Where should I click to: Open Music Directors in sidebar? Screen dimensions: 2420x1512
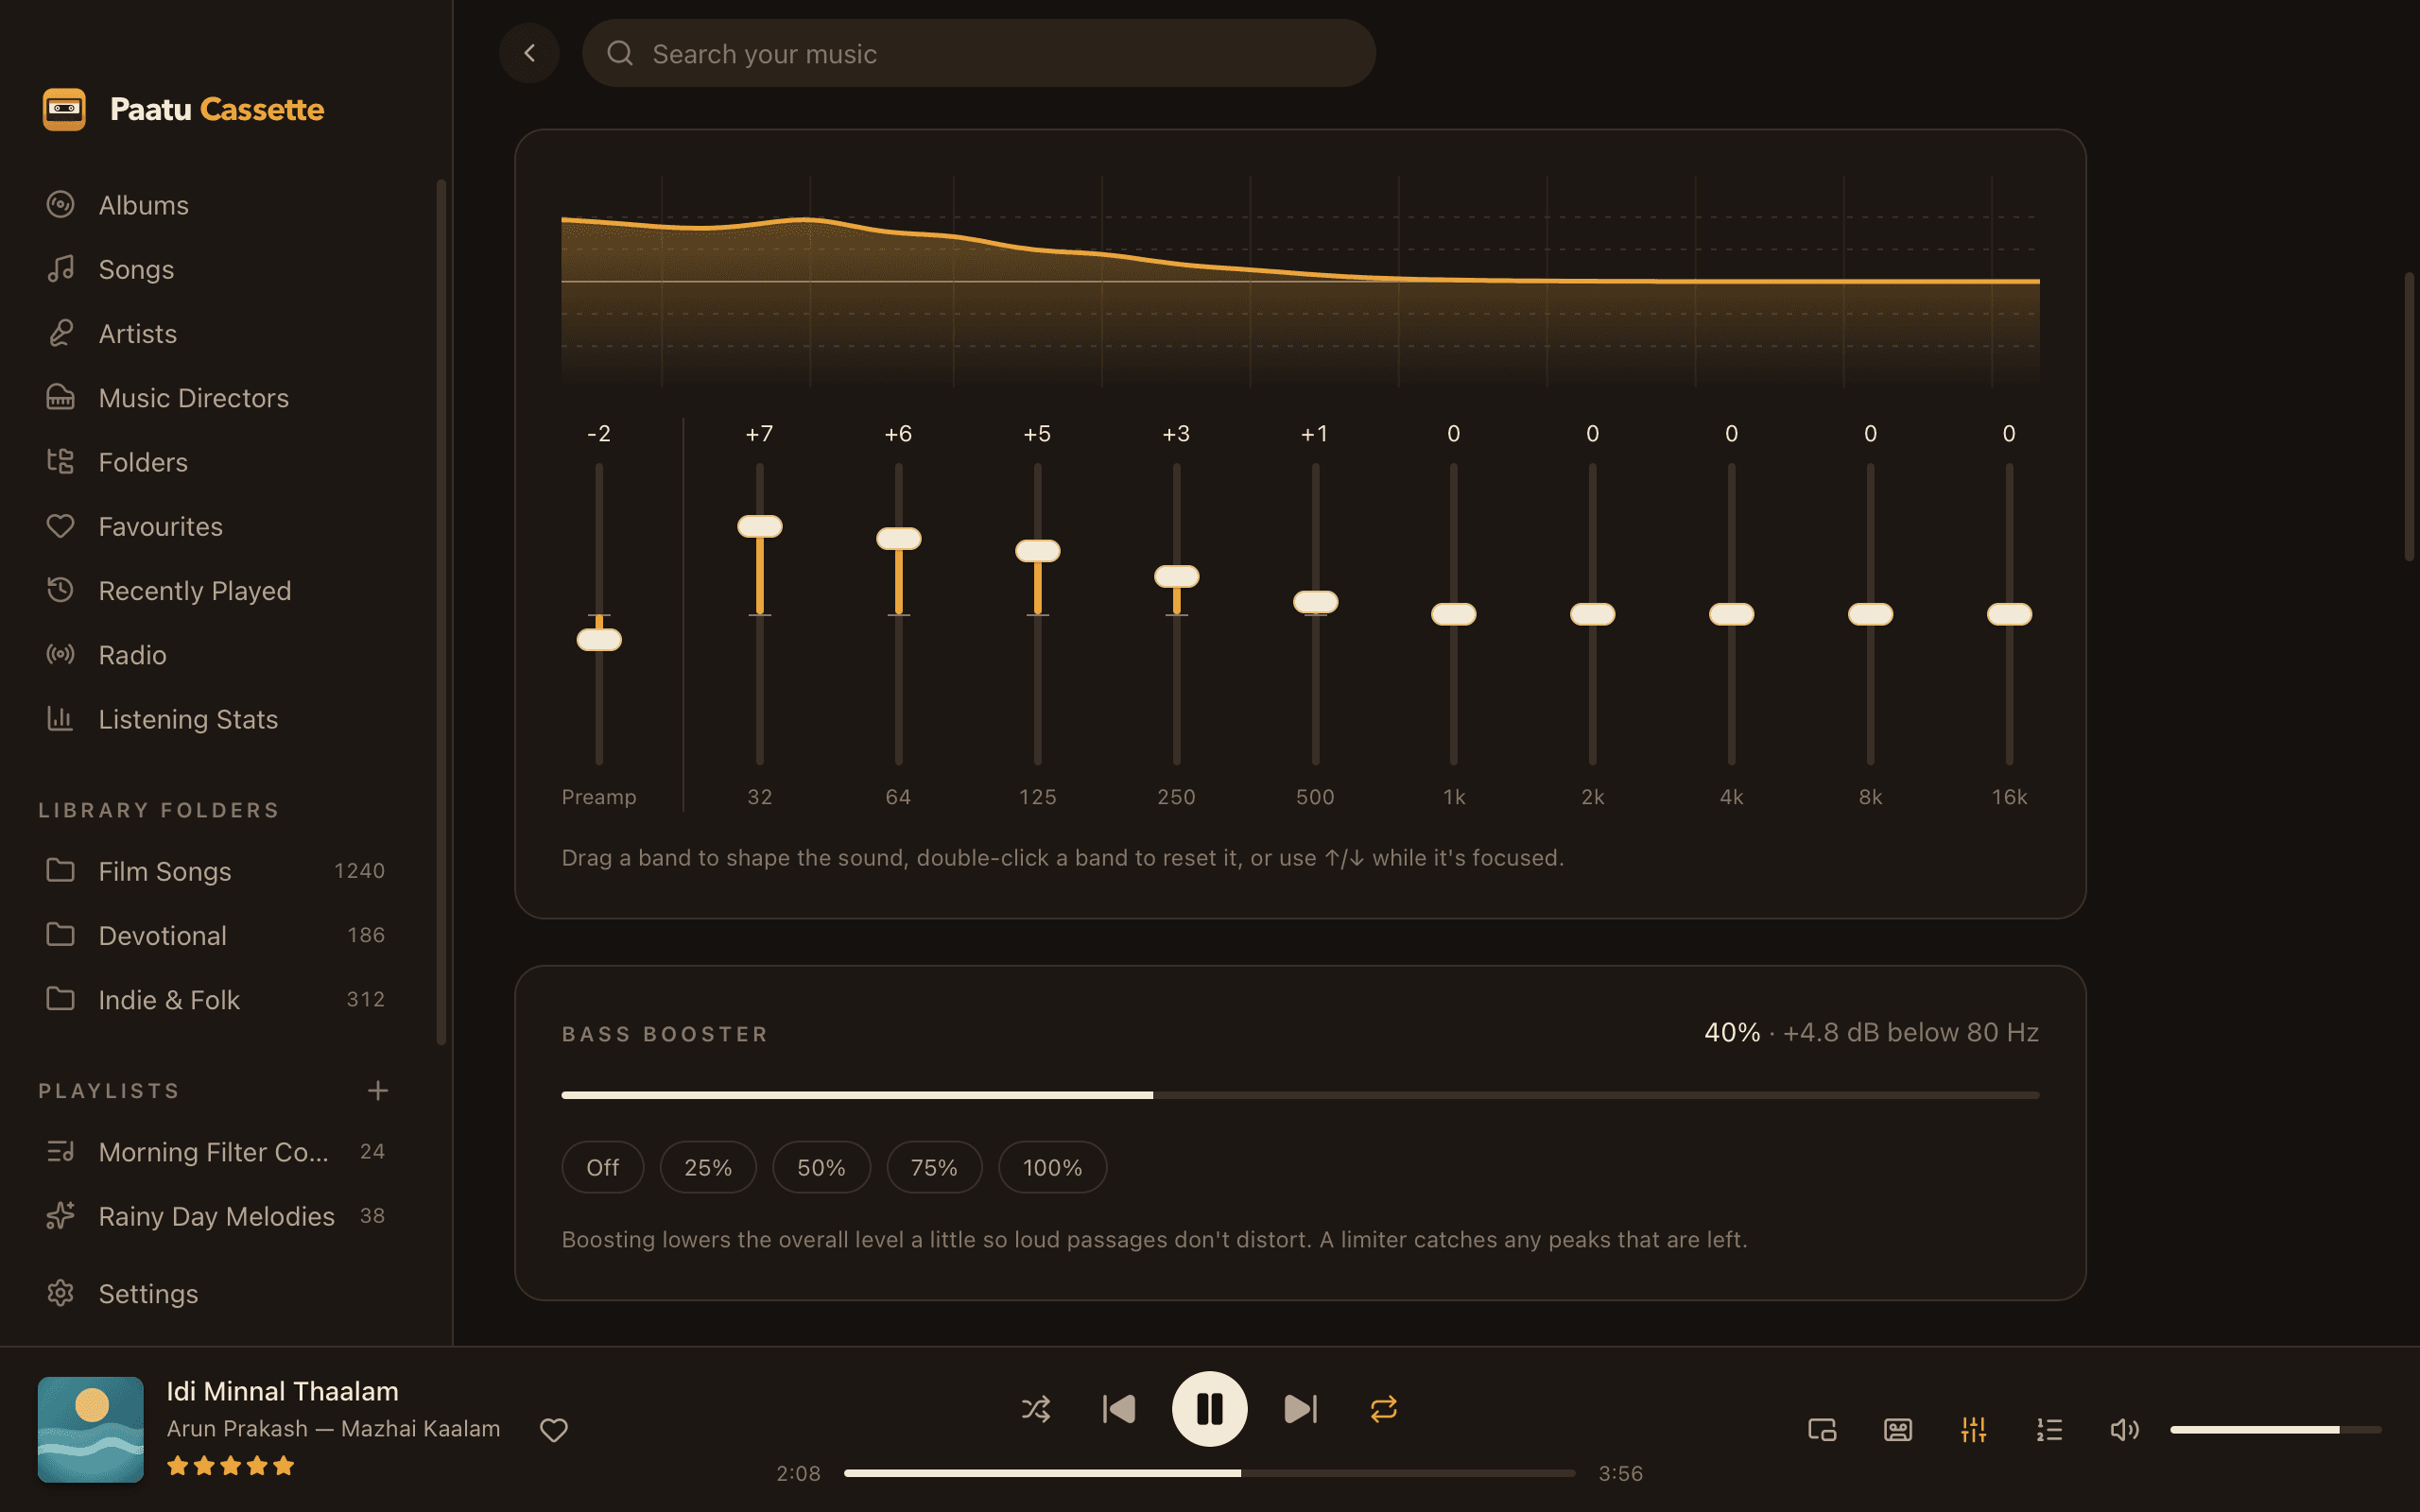coord(216,398)
